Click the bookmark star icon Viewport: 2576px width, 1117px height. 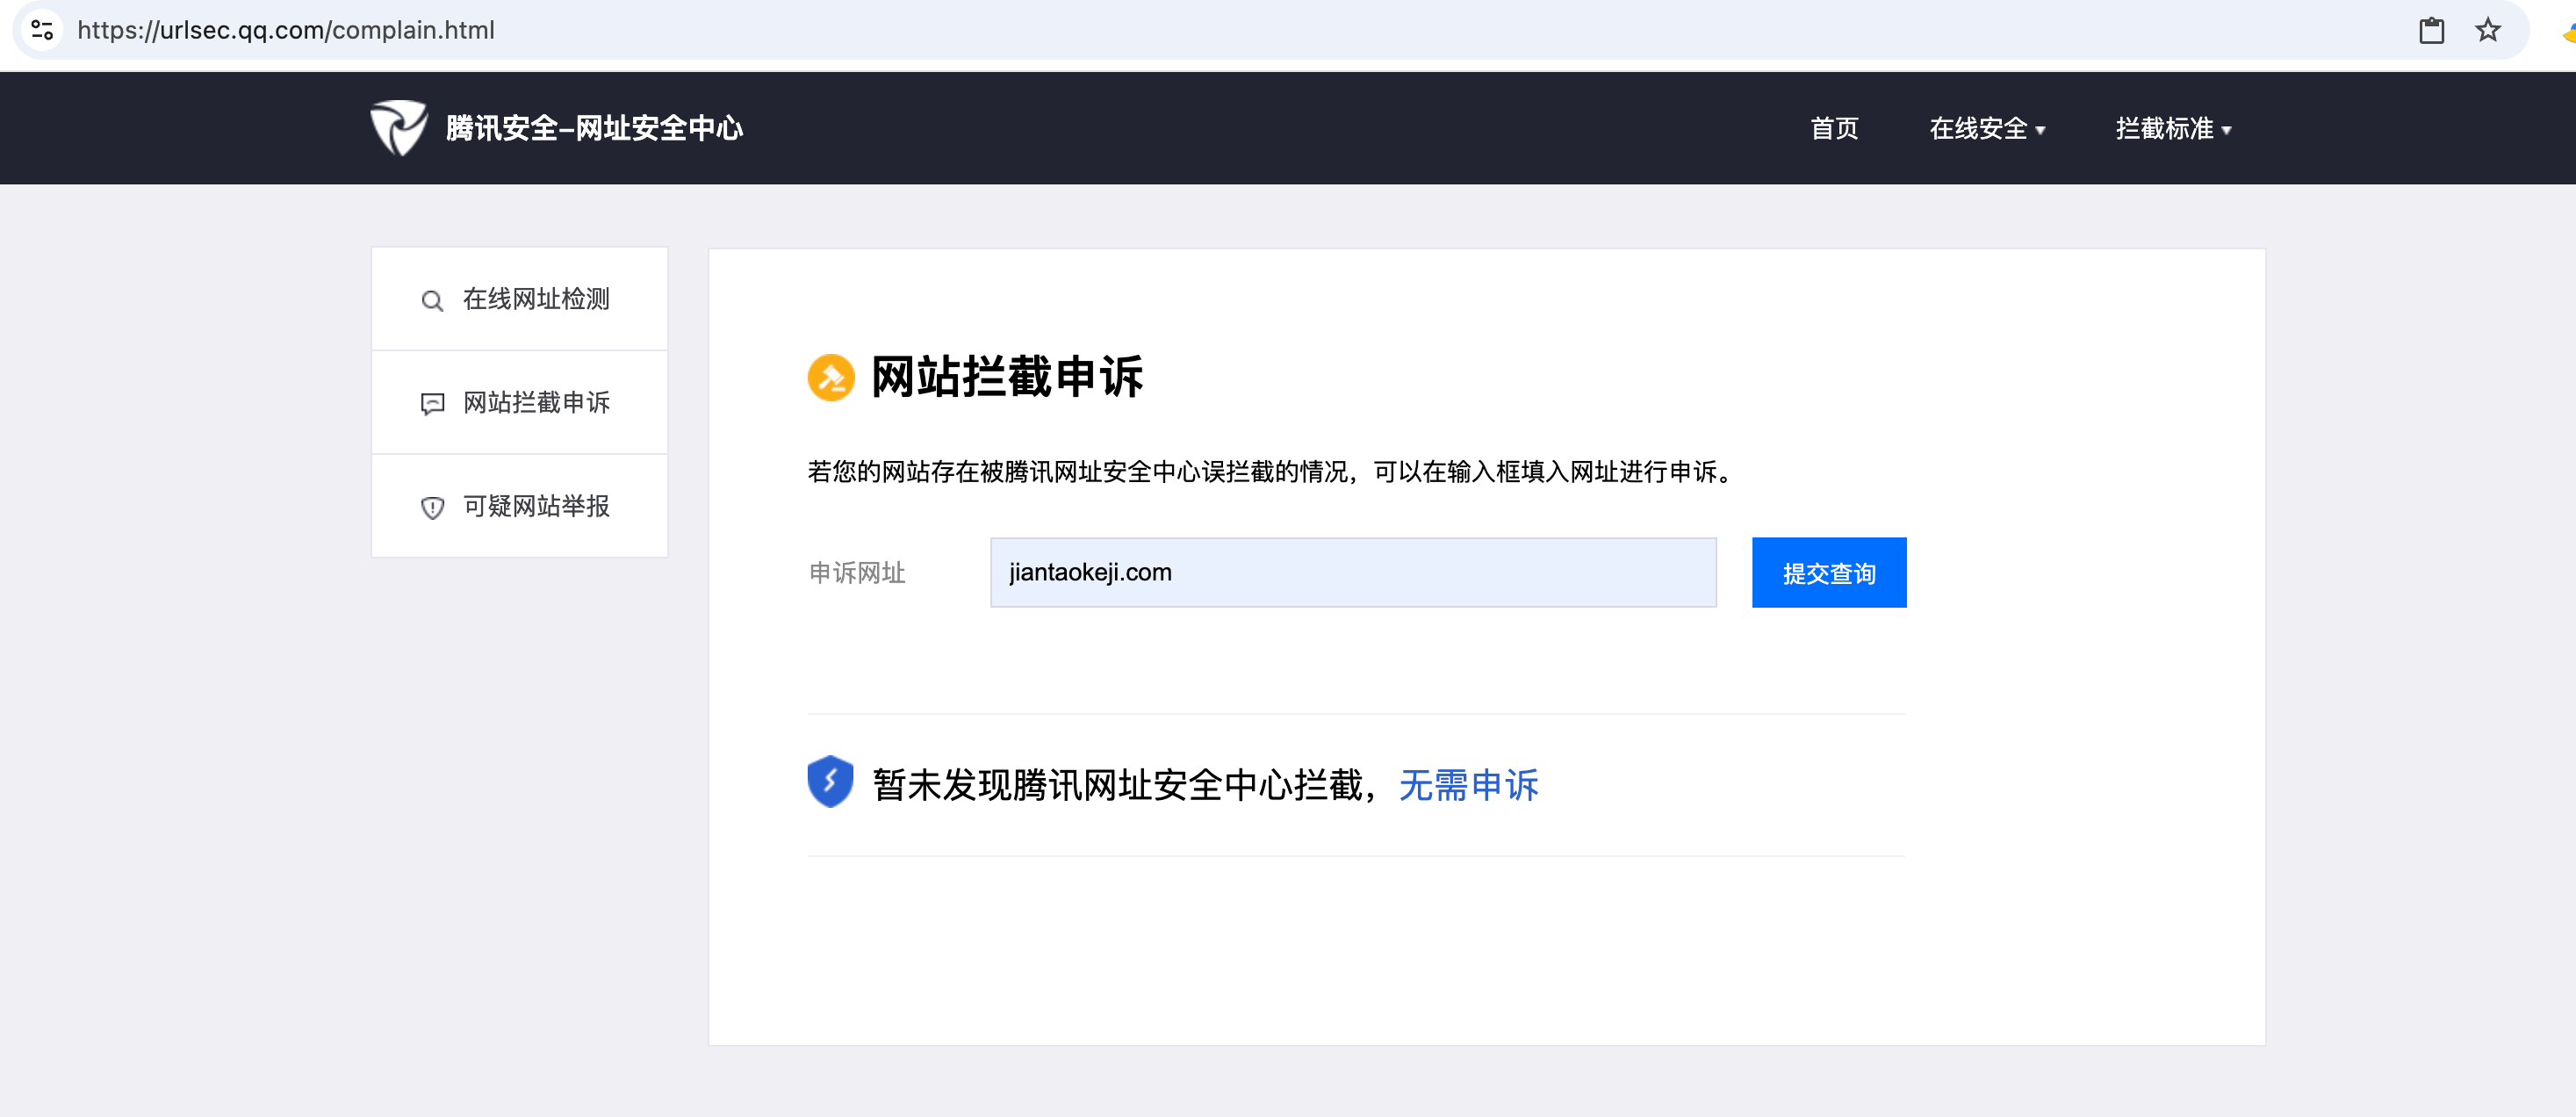(x=2487, y=30)
